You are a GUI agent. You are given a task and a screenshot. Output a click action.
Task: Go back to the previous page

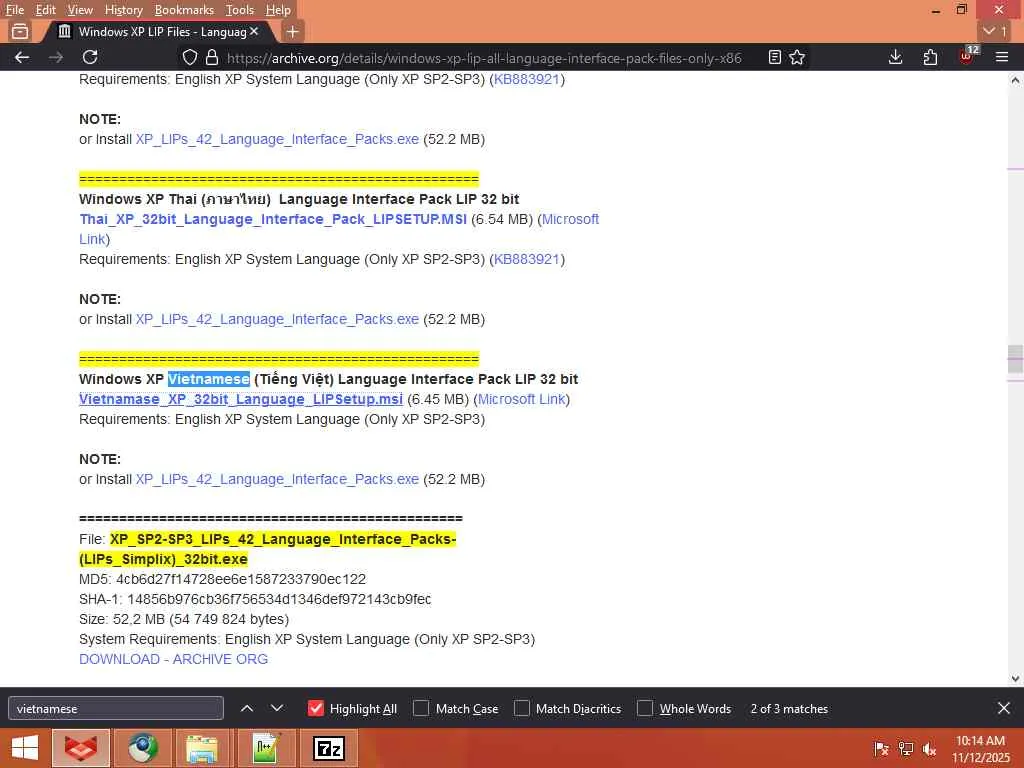[22, 57]
